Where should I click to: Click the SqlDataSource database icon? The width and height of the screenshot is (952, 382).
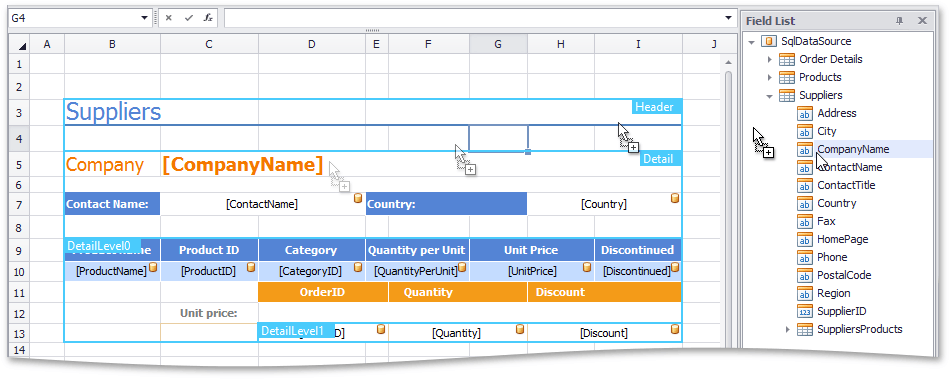coord(769,41)
